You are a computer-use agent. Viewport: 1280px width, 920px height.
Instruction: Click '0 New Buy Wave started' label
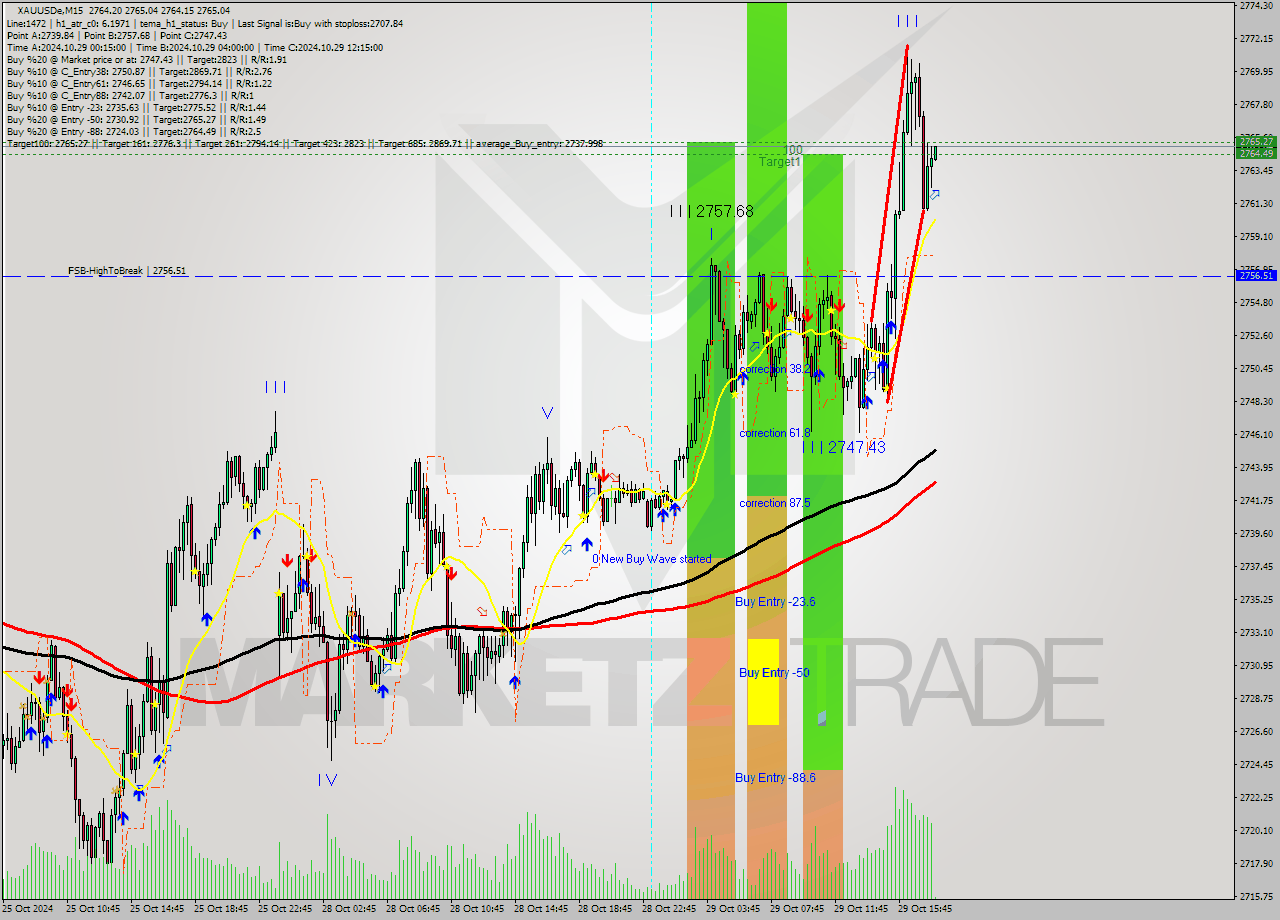coord(652,559)
